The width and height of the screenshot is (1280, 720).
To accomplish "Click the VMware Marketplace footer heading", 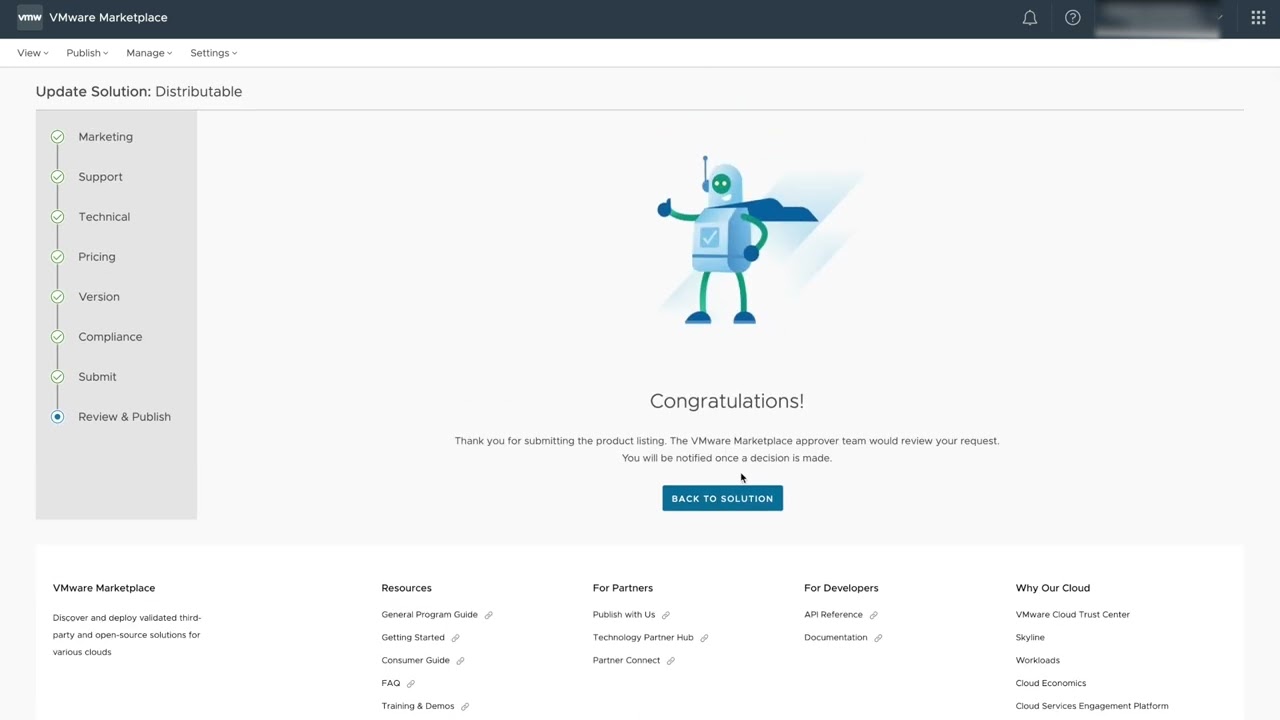I will point(104,588).
